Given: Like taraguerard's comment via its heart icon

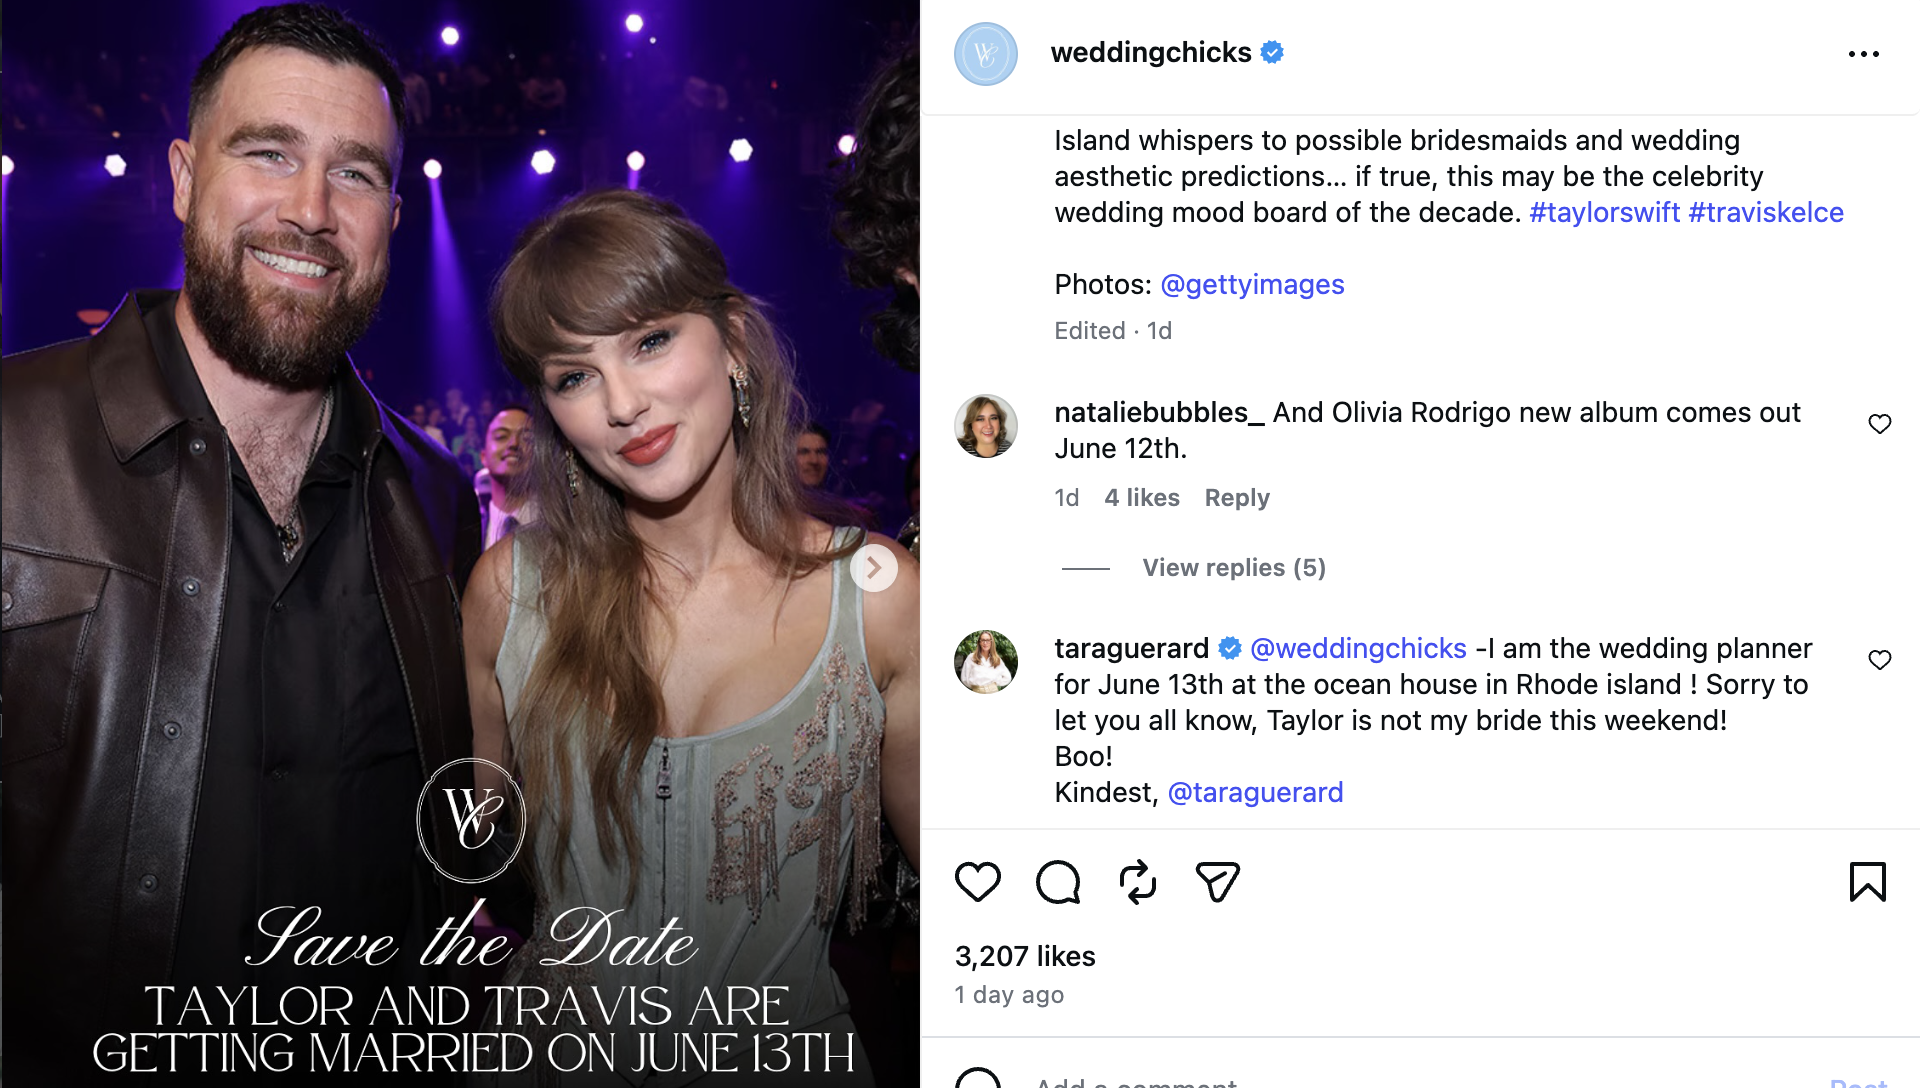Looking at the screenshot, I should coord(1881,660).
